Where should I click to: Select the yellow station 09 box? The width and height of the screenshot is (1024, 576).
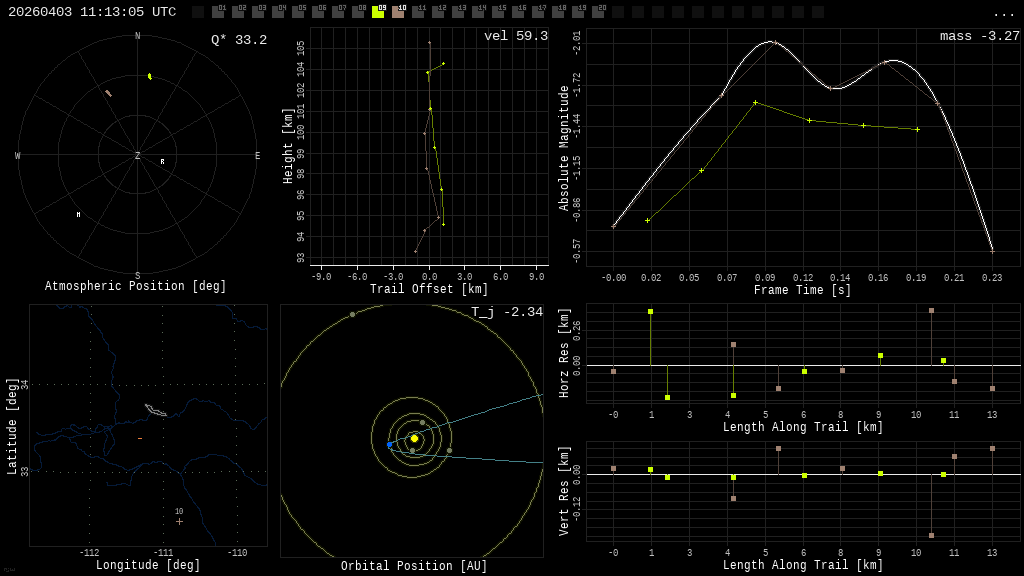[x=378, y=12]
